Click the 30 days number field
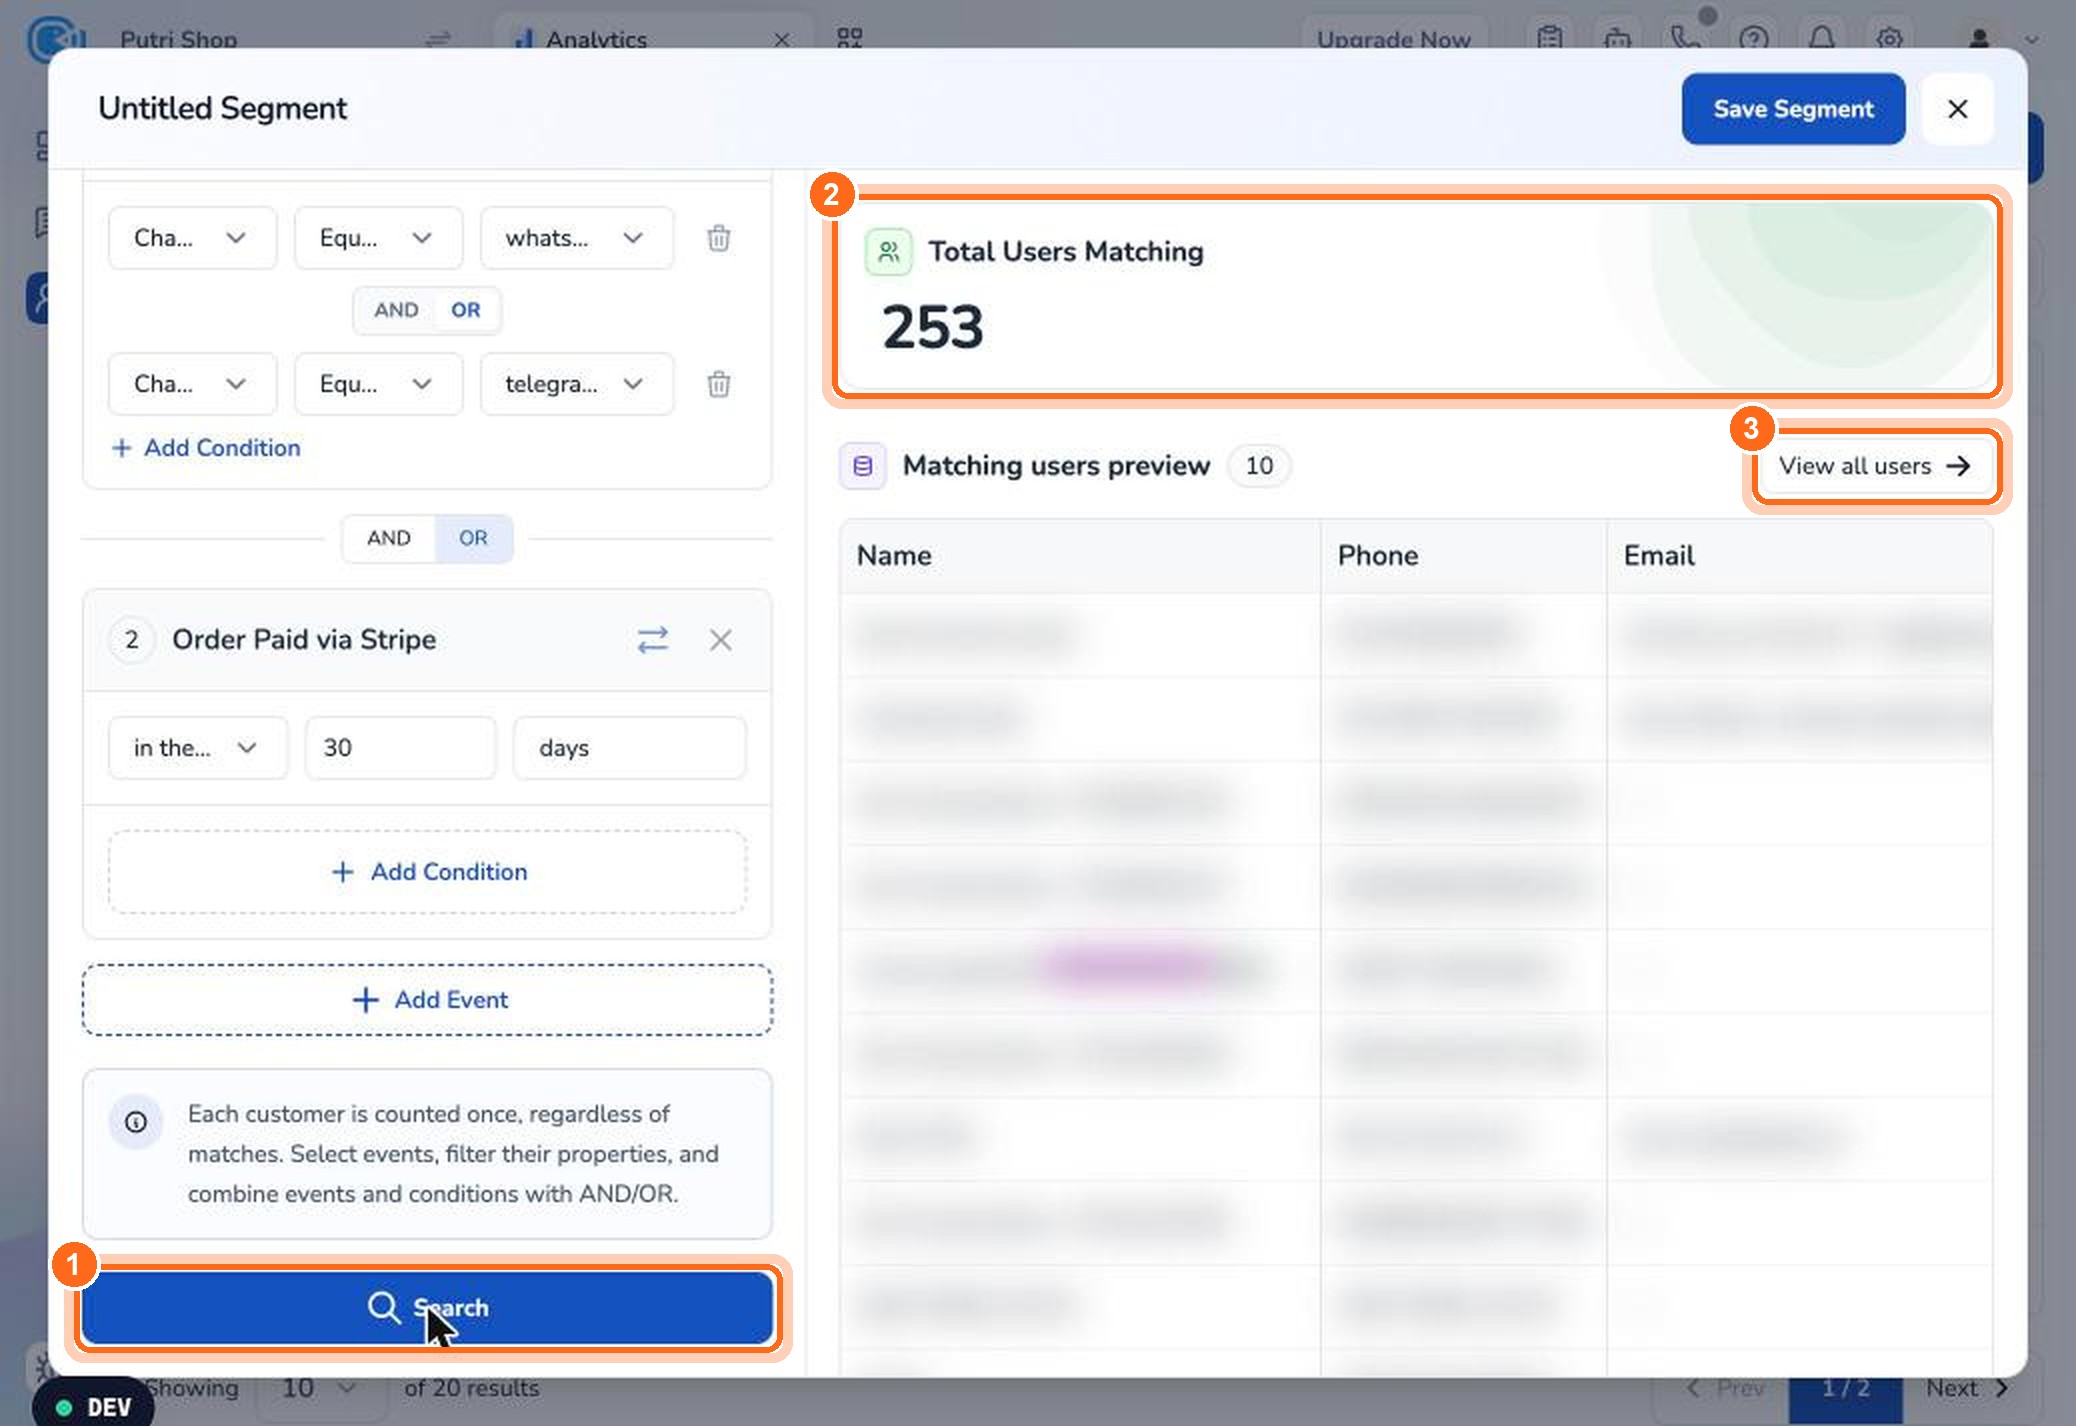This screenshot has height=1426, width=2076. point(400,748)
